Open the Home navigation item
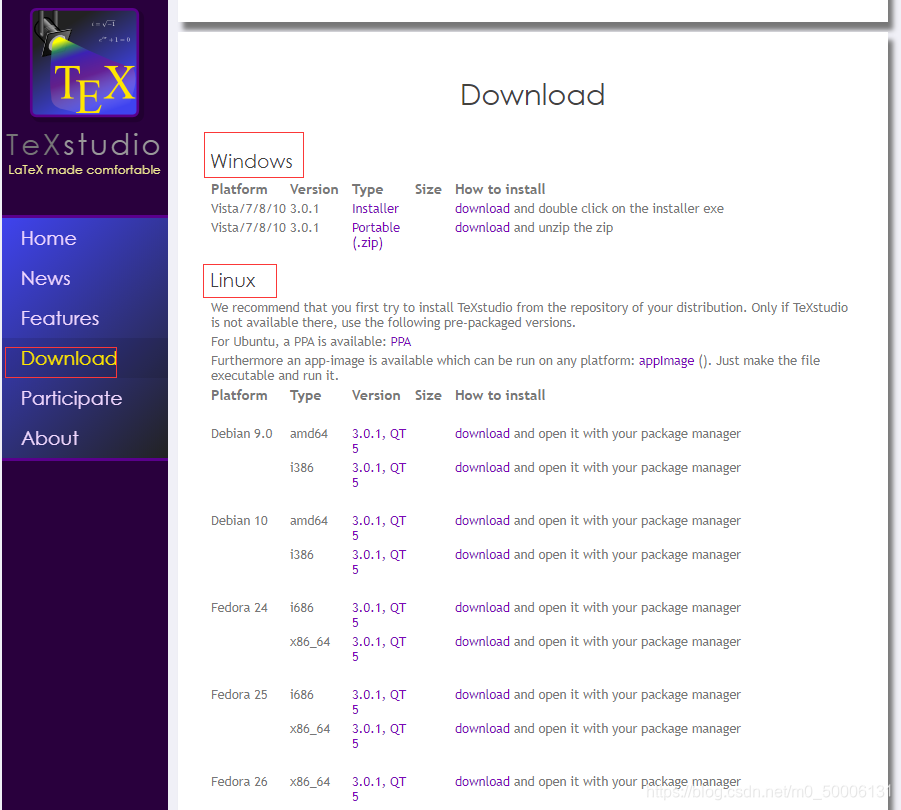901x810 pixels. [48, 238]
